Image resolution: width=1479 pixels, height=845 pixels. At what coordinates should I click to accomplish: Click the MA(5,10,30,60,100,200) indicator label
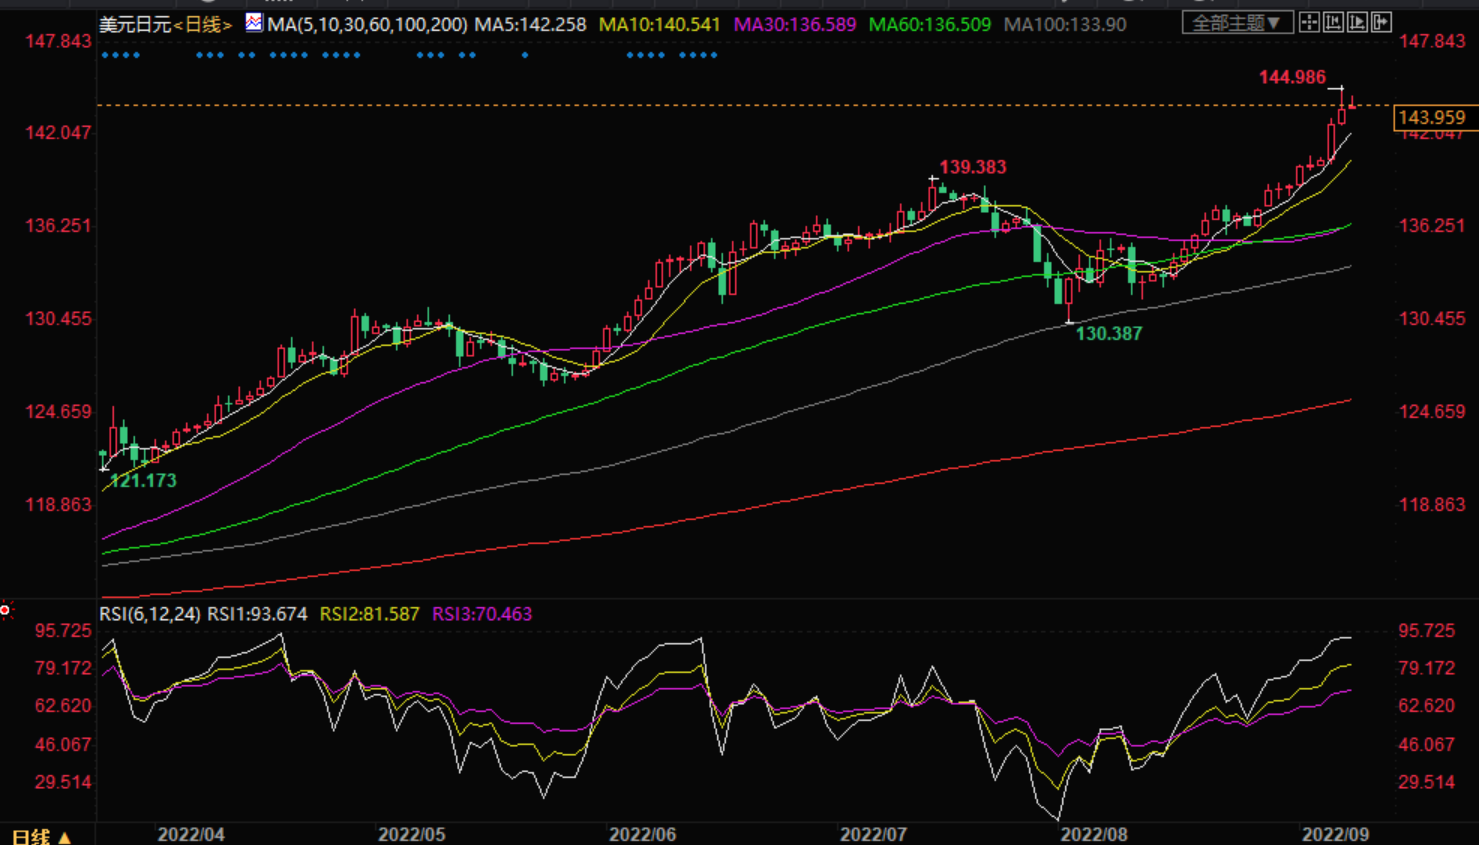[x=367, y=24]
